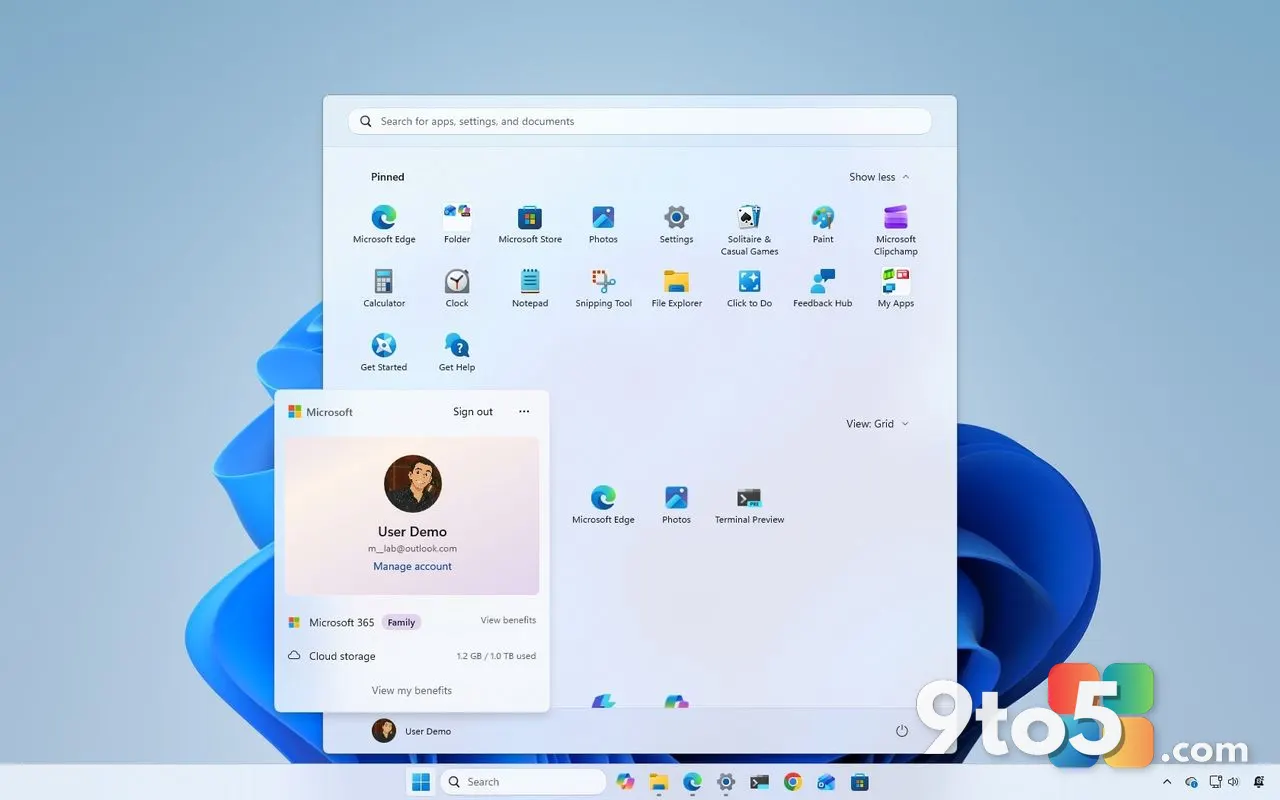Click the network icon in the system tray
This screenshot has width=1280, height=800.
tap(1215, 782)
